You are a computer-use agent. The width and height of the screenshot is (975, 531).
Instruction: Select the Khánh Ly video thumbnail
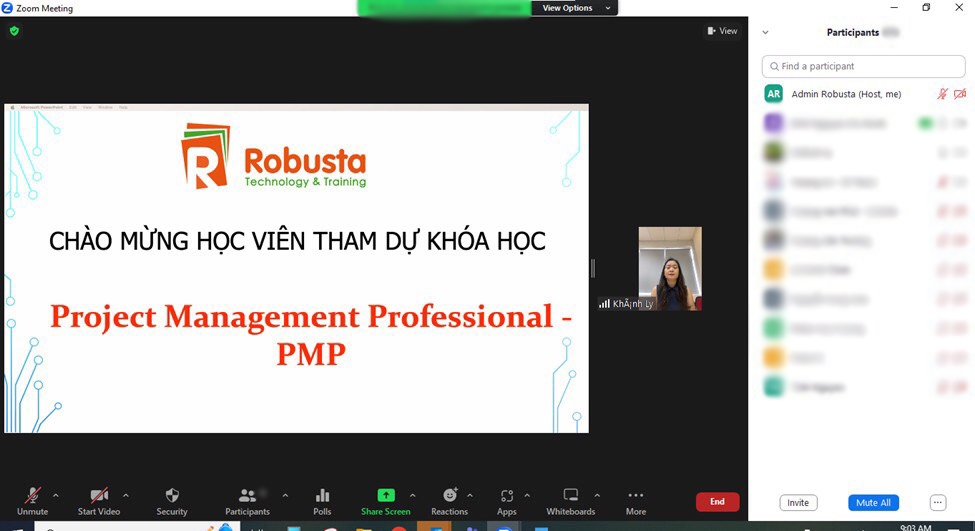pyautogui.click(x=670, y=269)
